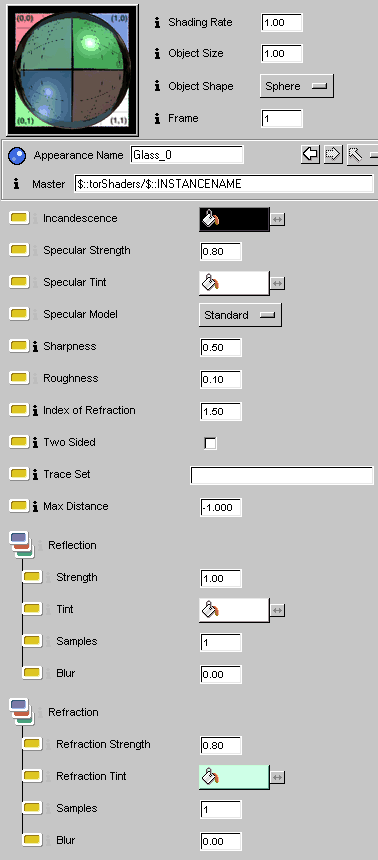The image size is (378, 860).
Task: Open the Specular Model Standard dropdown
Action: [240, 315]
